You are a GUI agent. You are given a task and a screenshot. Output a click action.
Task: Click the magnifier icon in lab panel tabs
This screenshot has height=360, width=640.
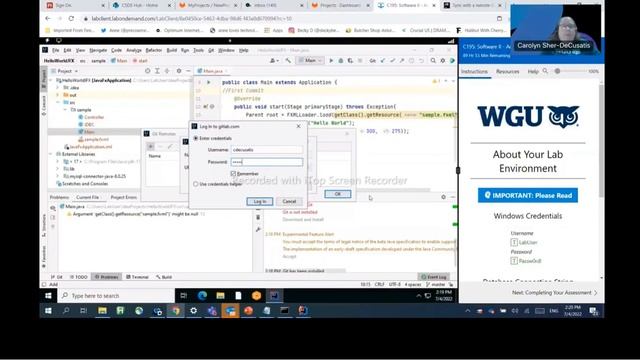[x=545, y=71]
